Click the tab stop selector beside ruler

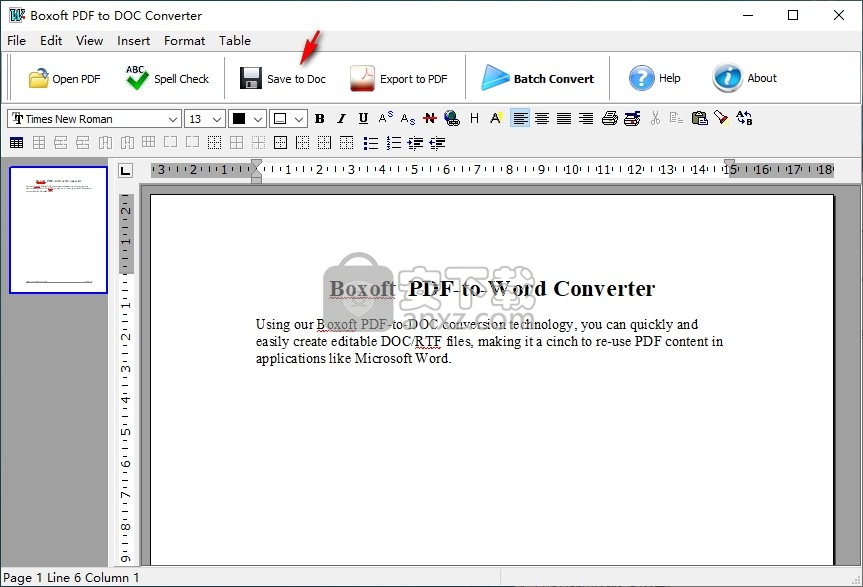pos(125,171)
